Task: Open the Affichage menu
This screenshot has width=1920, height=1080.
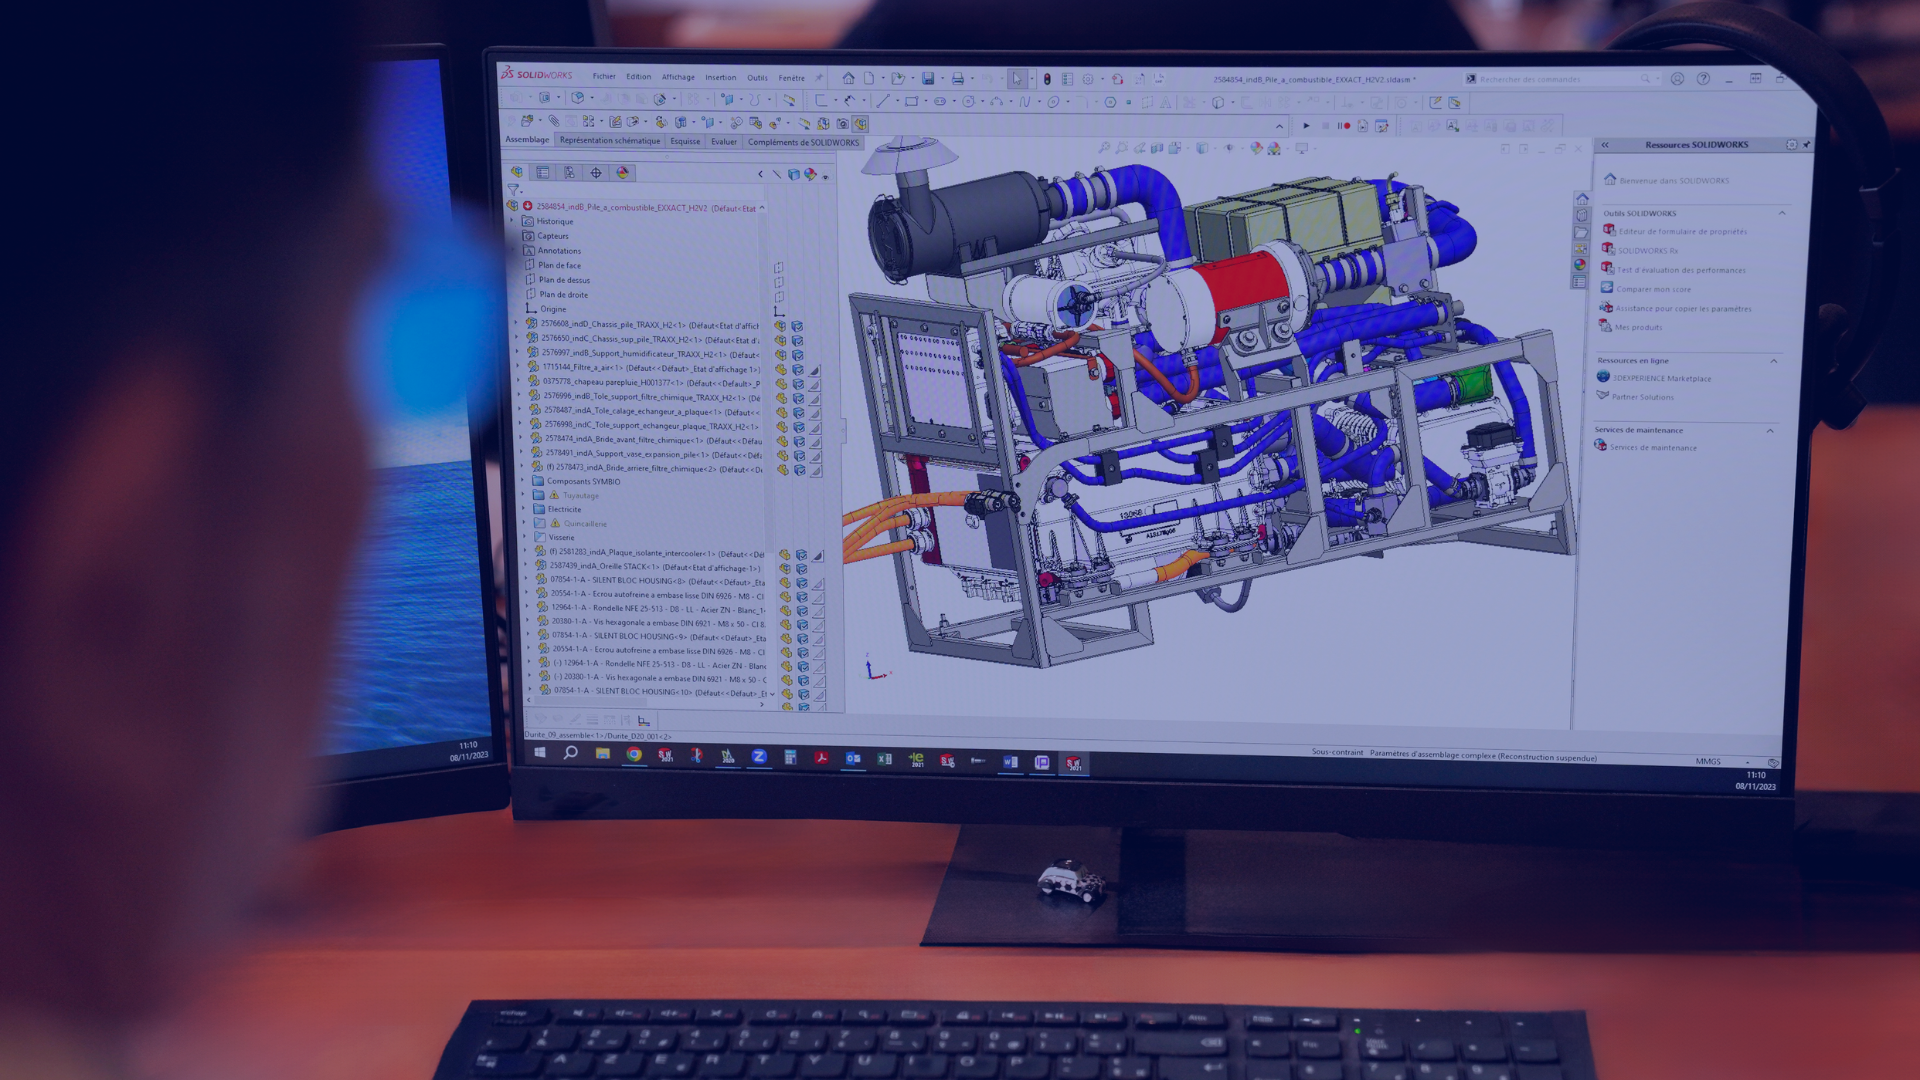Action: pyautogui.click(x=678, y=77)
